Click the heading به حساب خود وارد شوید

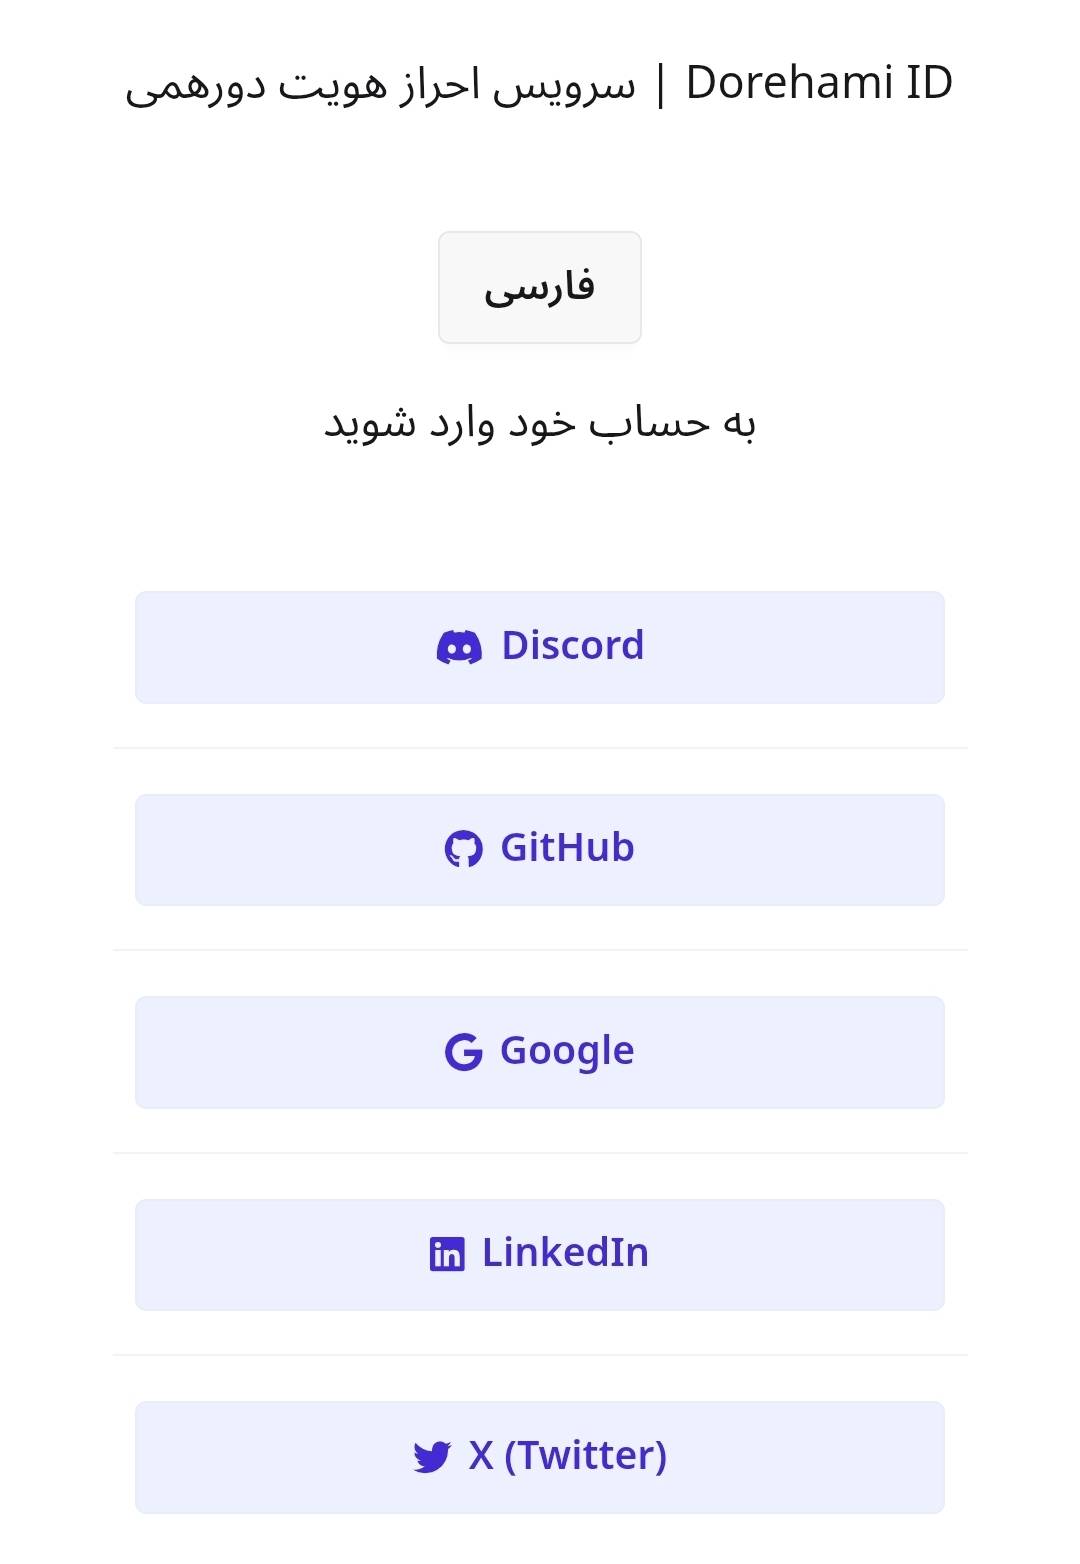point(540,424)
